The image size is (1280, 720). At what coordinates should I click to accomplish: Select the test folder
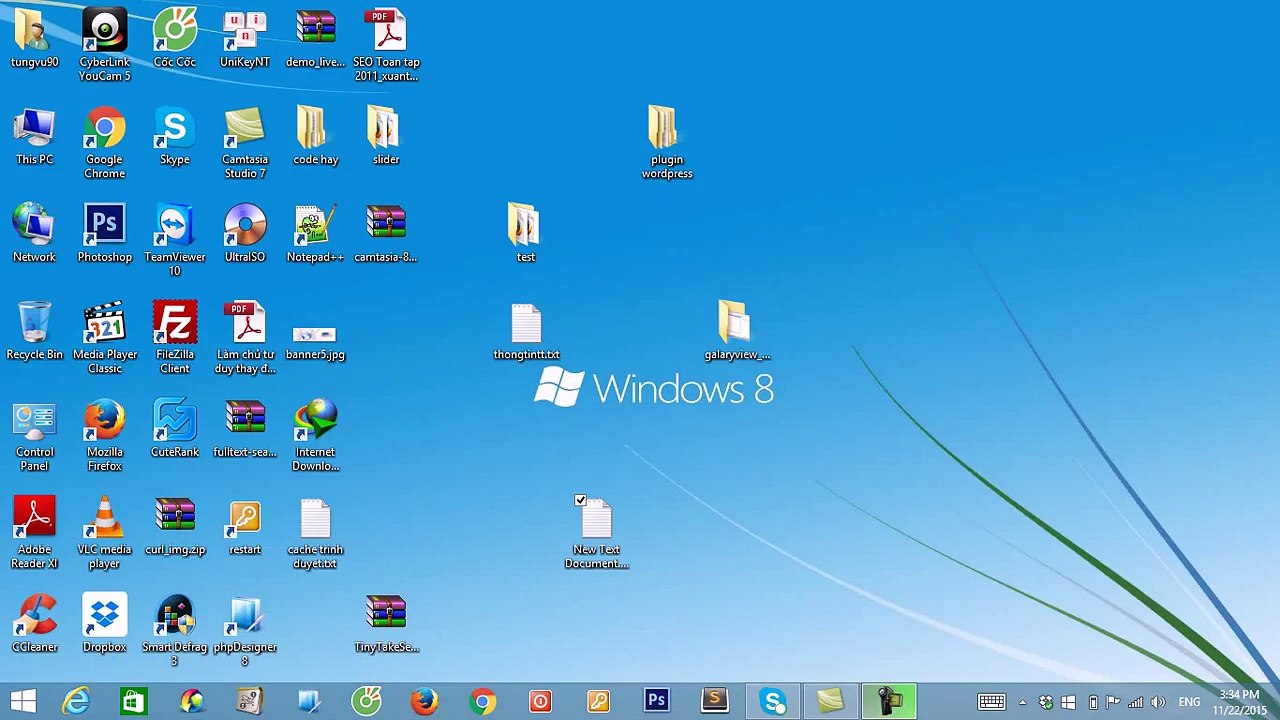(525, 234)
